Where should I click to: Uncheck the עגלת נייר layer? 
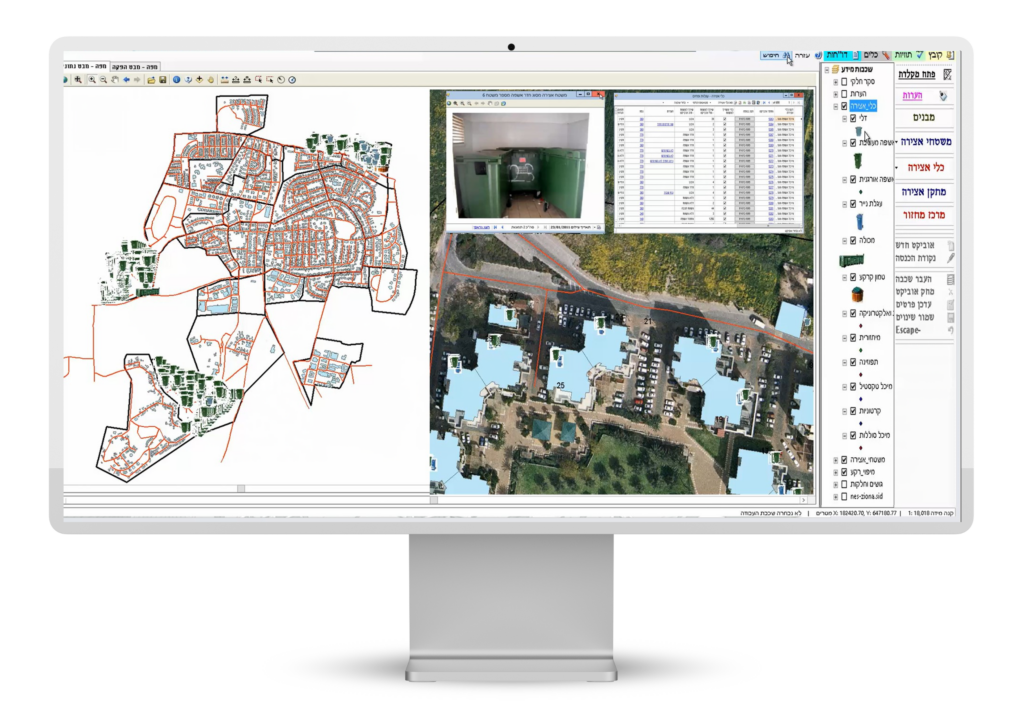852,201
